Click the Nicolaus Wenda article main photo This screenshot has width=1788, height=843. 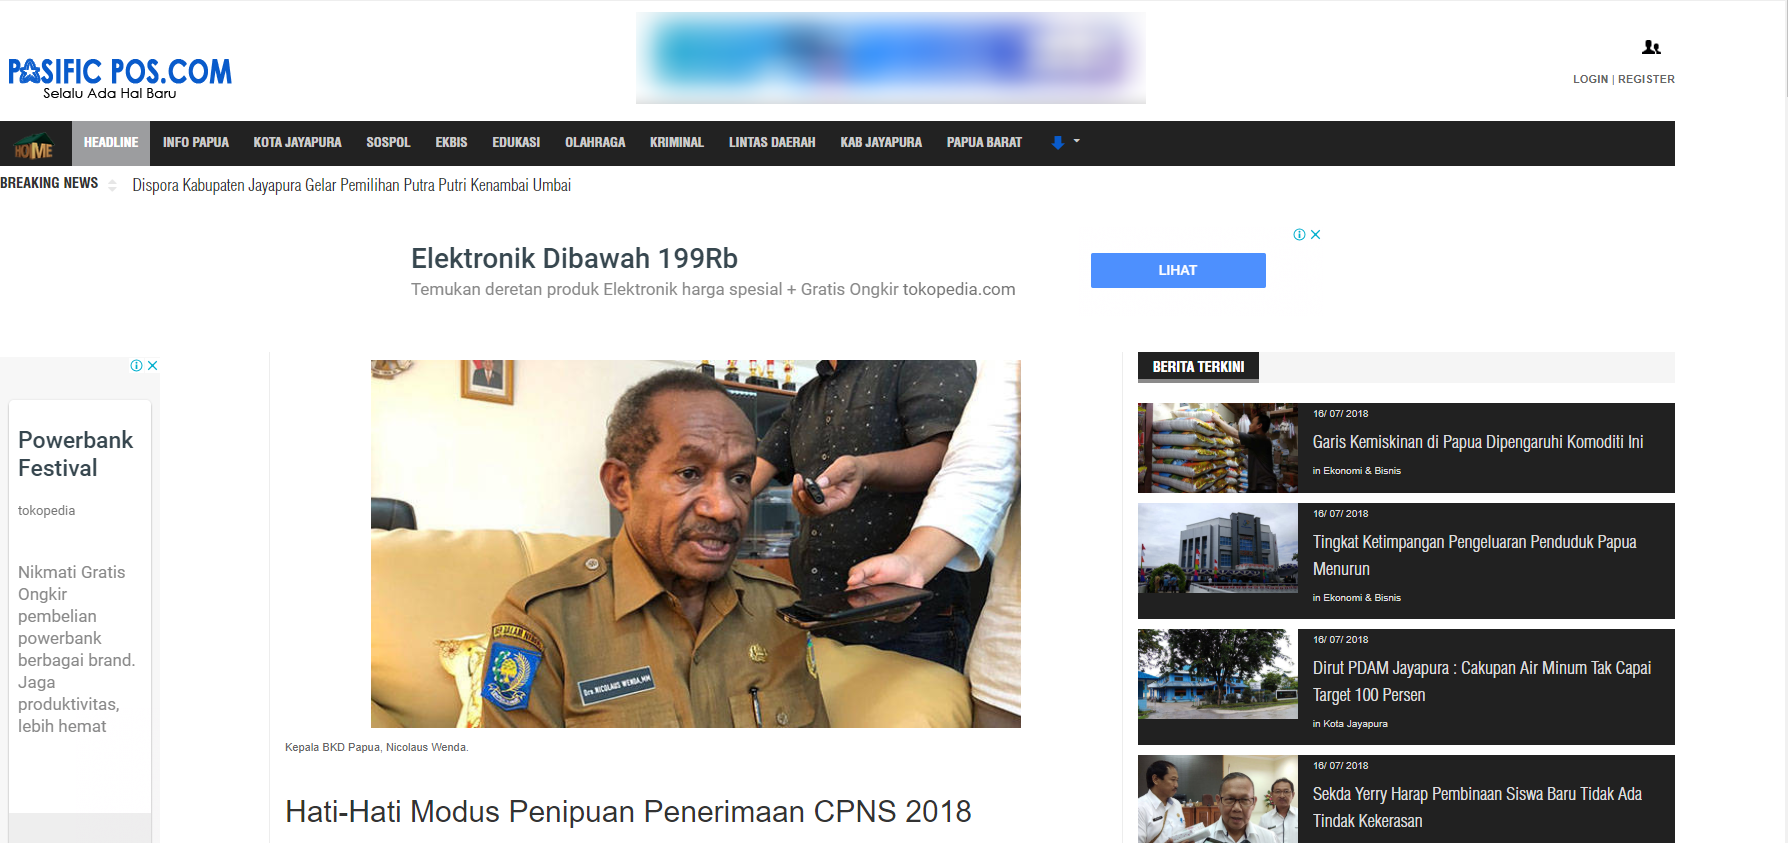(695, 543)
